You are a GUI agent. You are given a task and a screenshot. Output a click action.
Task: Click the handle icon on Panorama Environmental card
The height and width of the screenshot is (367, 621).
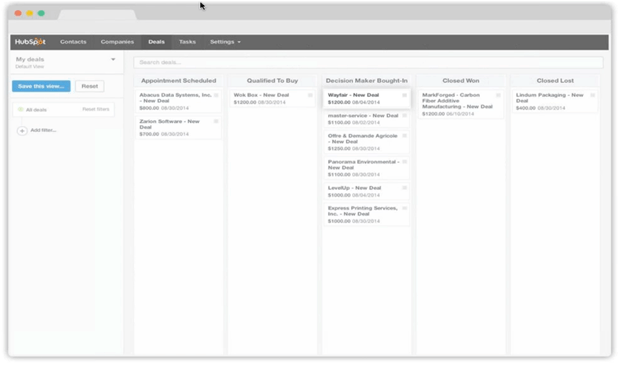pyautogui.click(x=405, y=162)
